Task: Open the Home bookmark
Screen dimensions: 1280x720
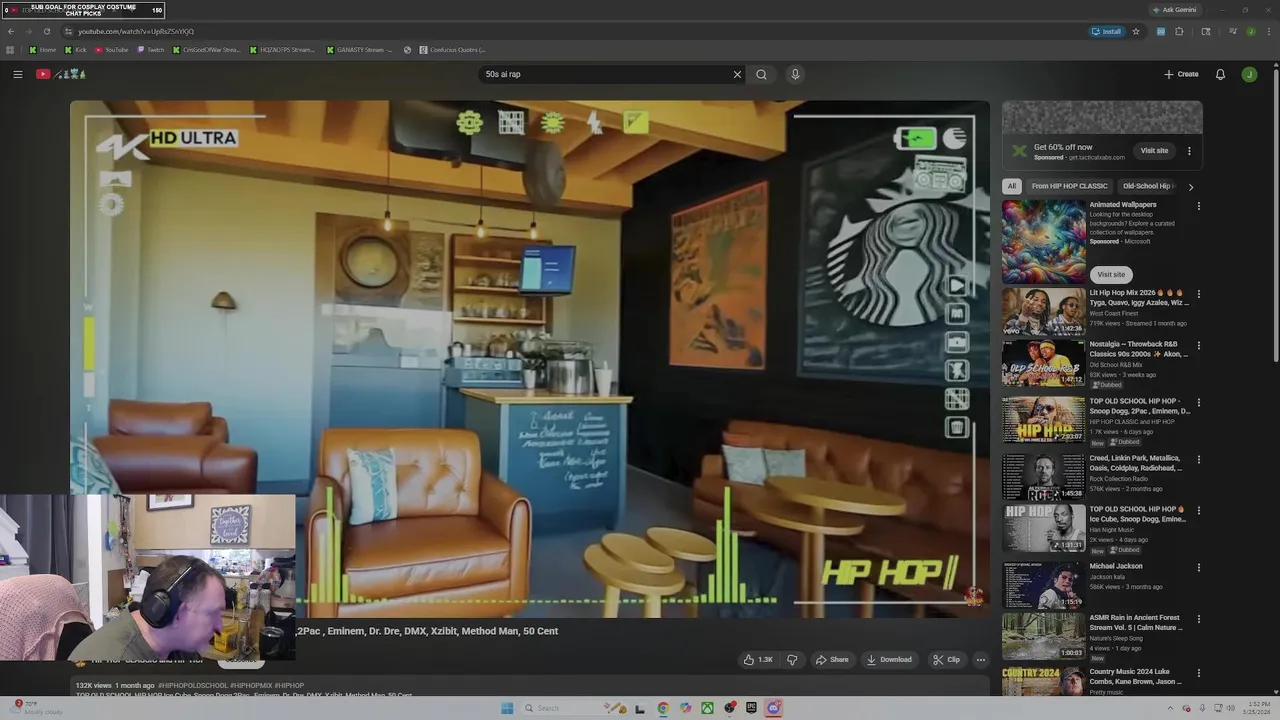Action: coord(43,49)
